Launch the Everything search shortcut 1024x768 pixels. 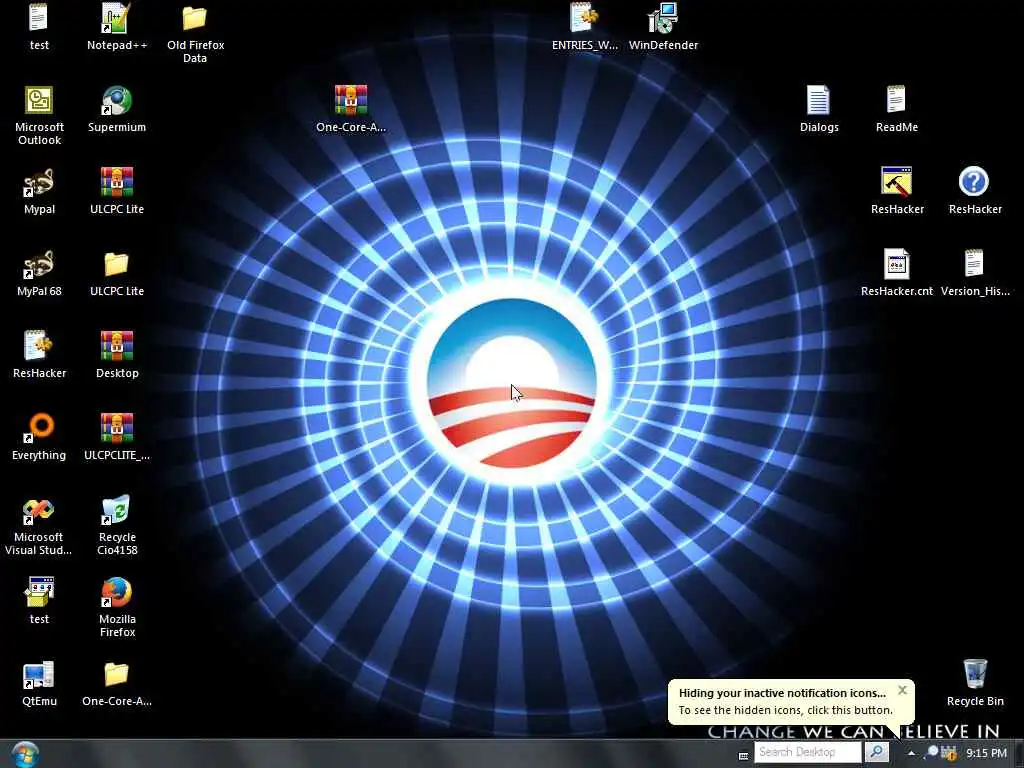[x=39, y=437]
